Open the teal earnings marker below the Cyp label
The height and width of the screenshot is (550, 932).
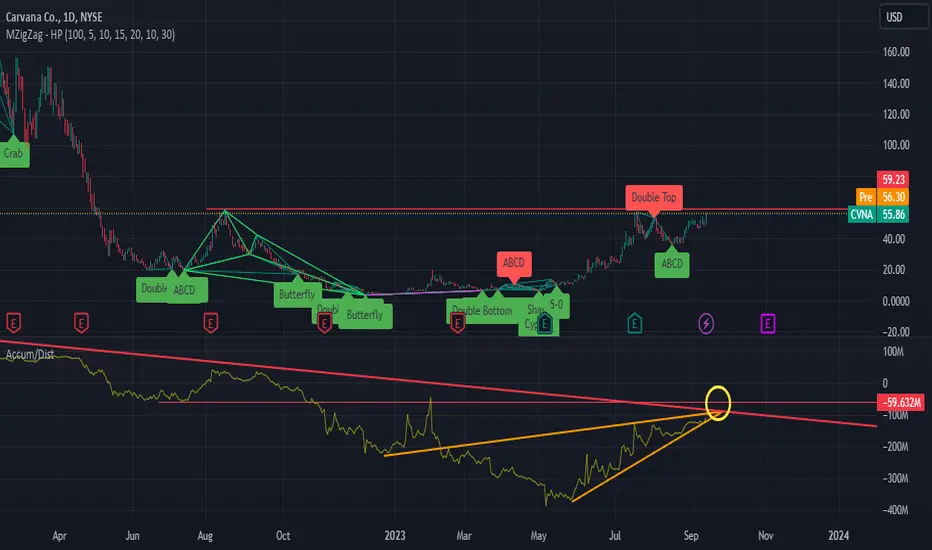tap(544, 324)
